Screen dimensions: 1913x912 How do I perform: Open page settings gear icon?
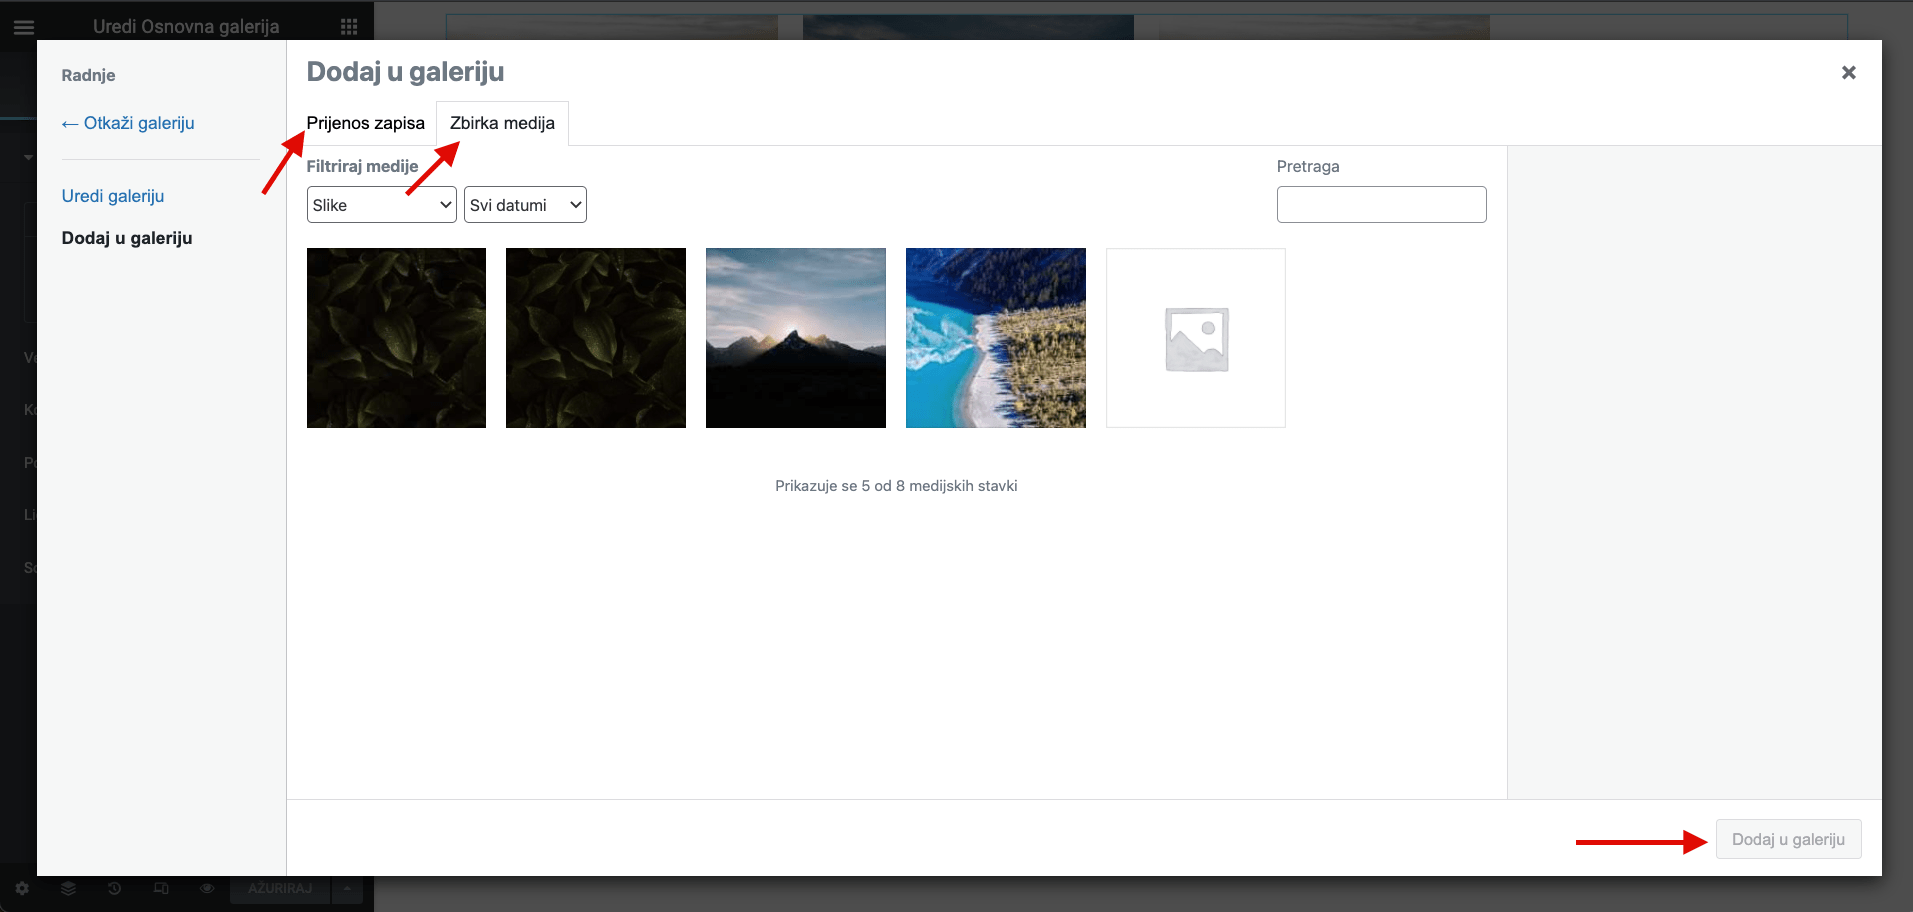(x=22, y=888)
